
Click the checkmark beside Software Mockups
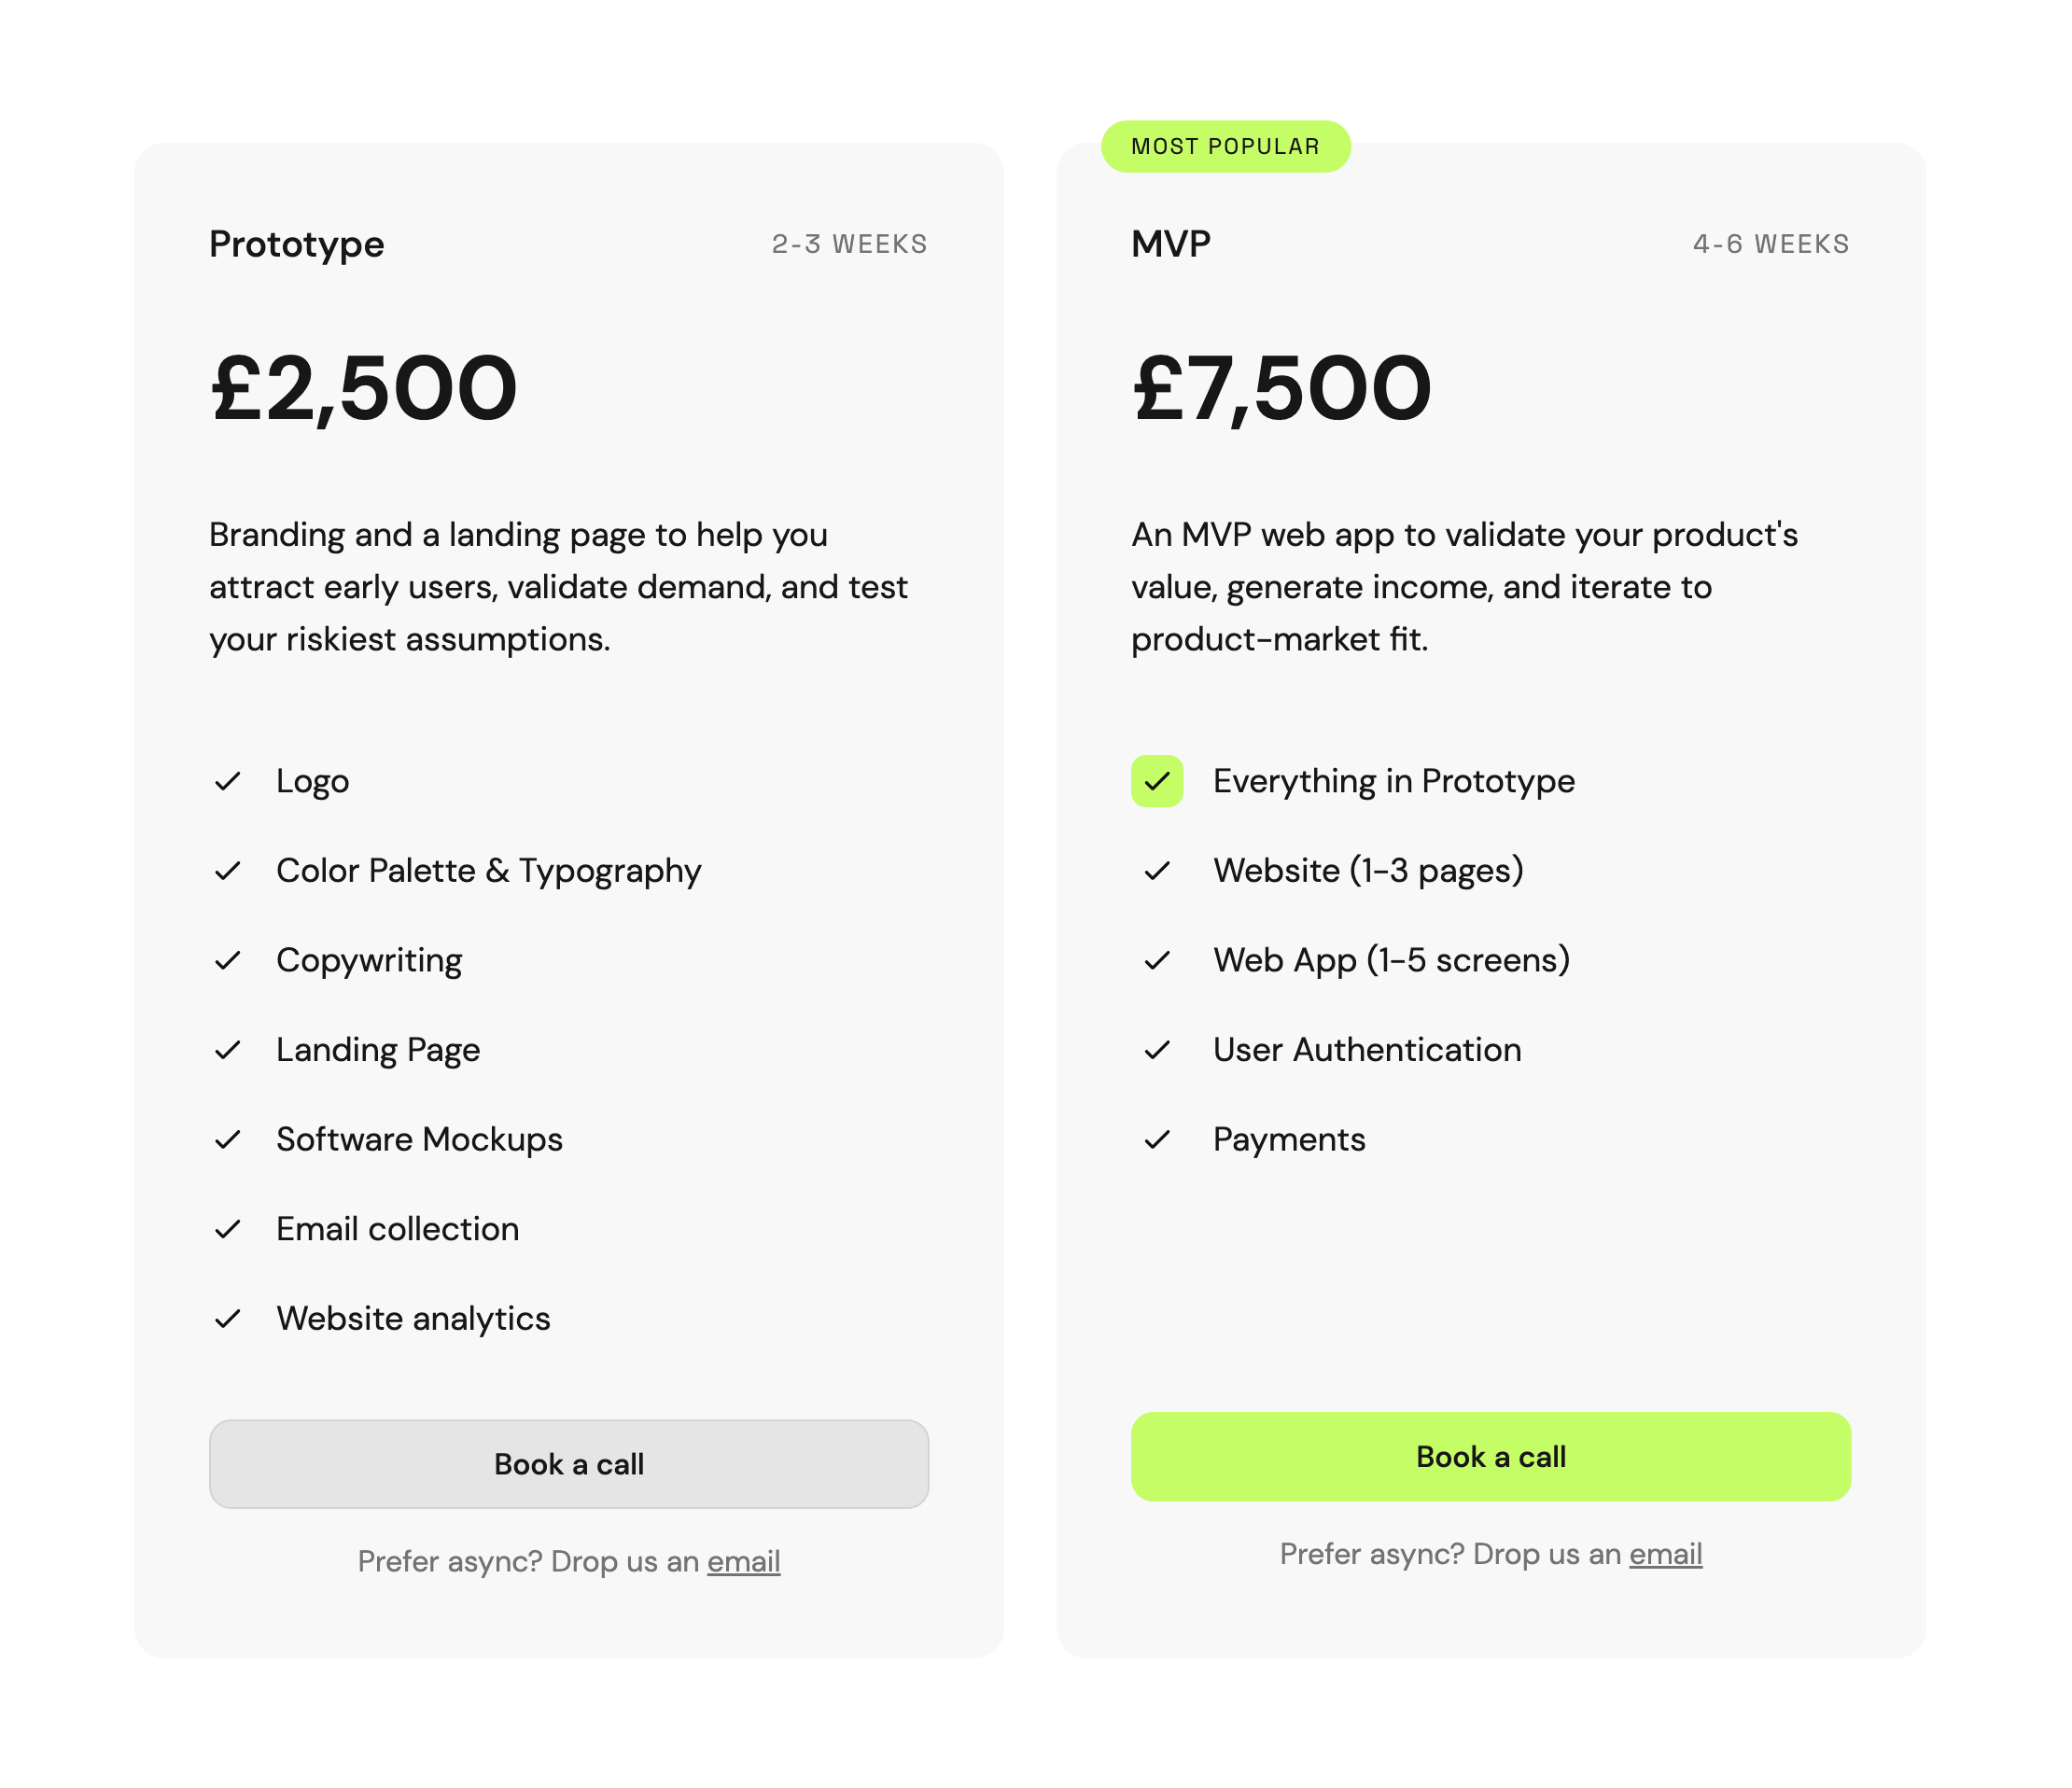(x=228, y=1139)
